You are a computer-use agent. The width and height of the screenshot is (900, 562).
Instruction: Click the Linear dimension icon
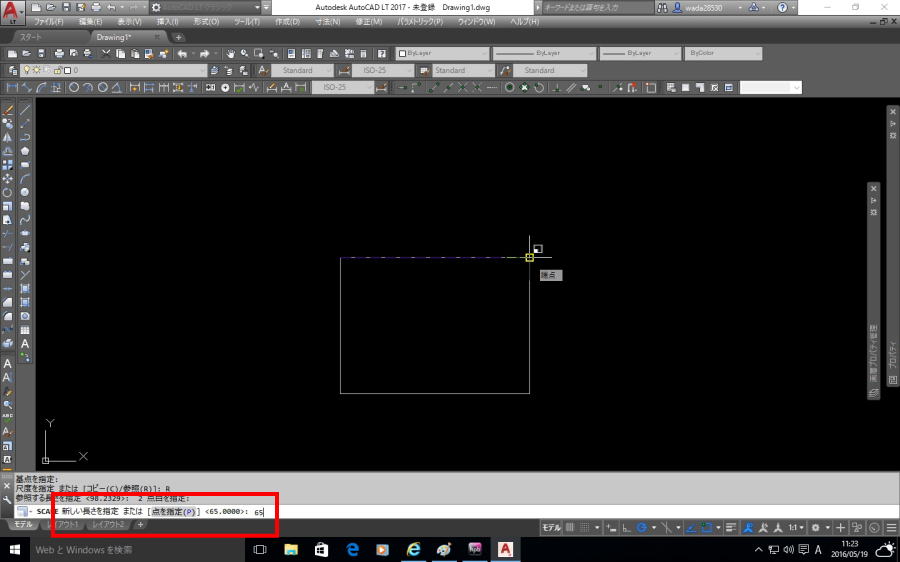(x=12, y=87)
